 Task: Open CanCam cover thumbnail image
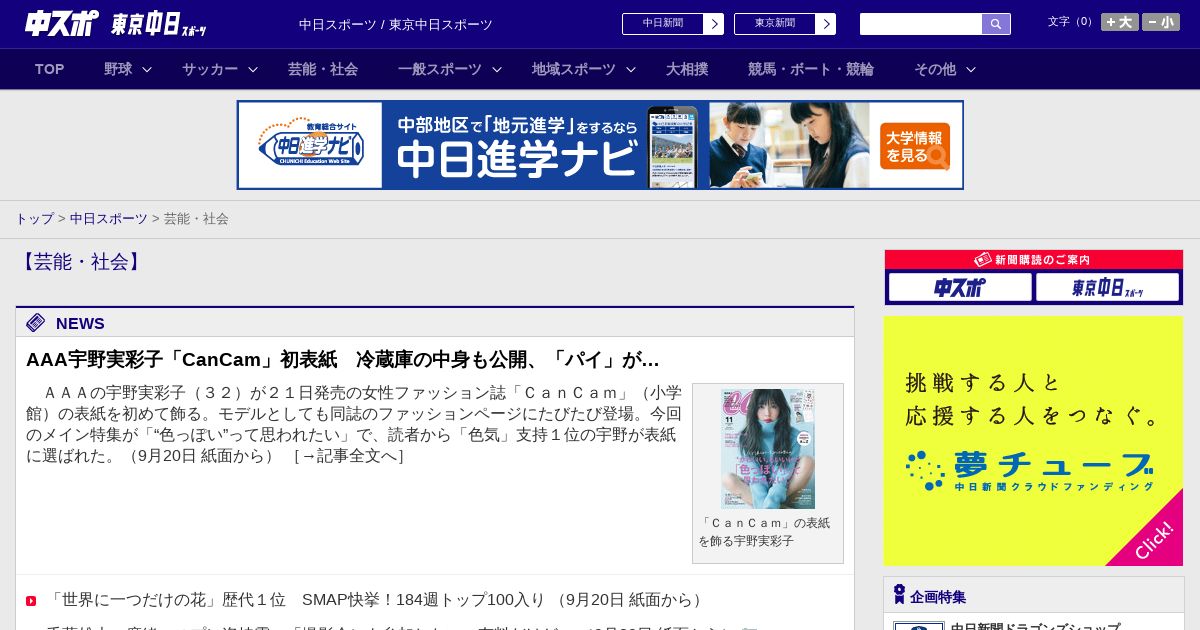click(x=768, y=449)
